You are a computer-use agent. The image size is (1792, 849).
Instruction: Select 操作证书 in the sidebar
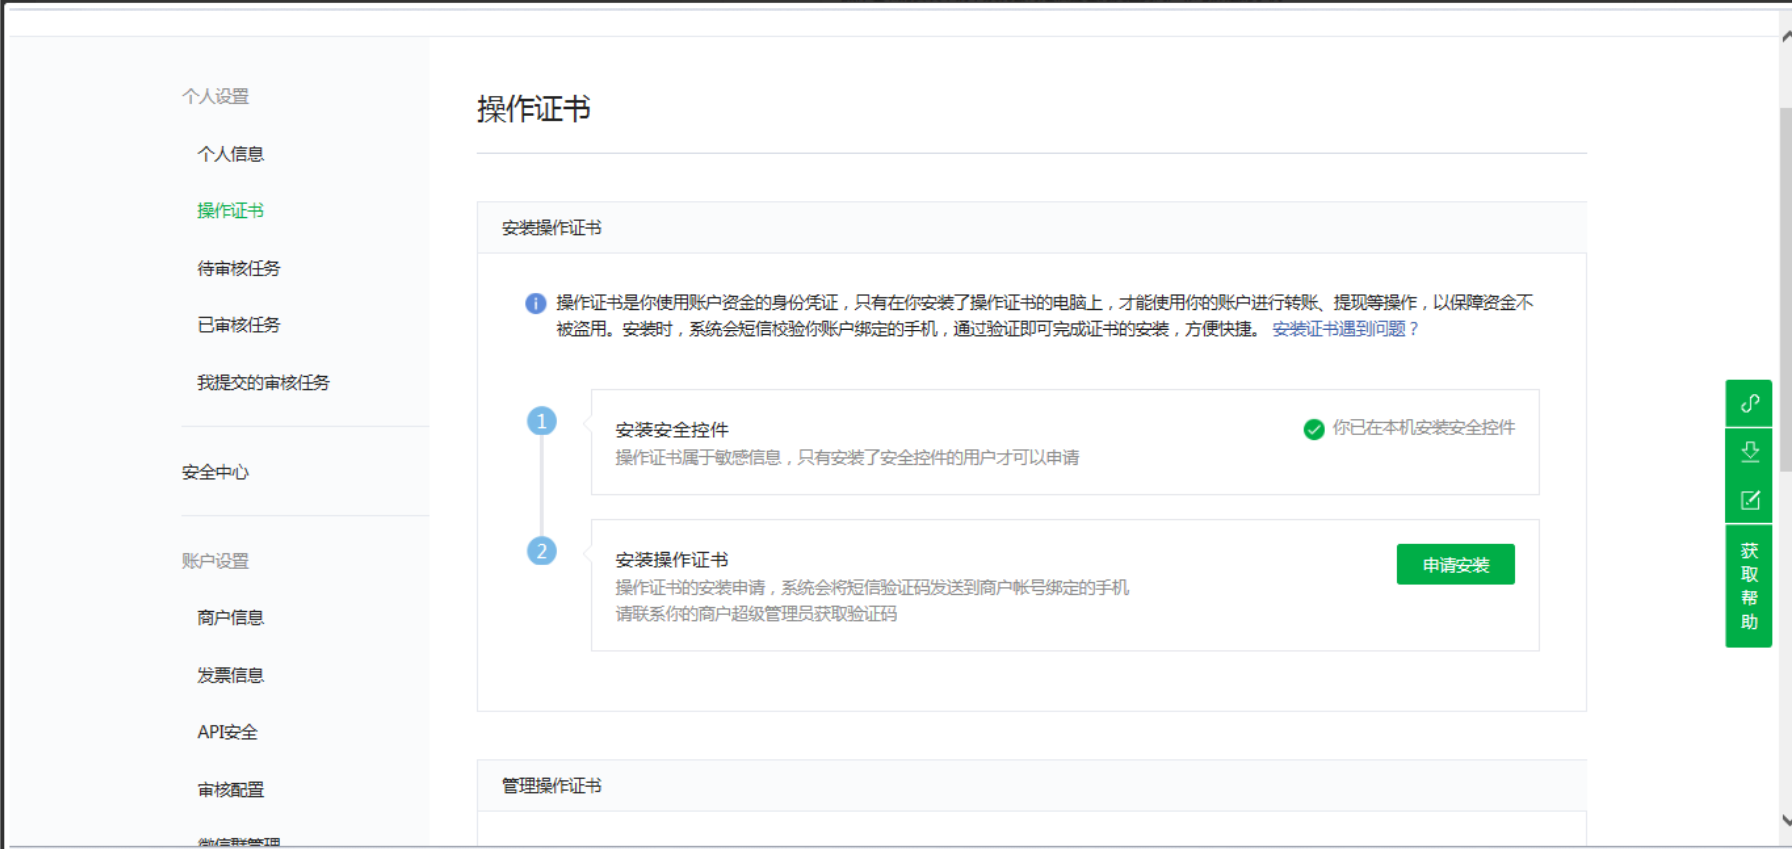pos(231,211)
